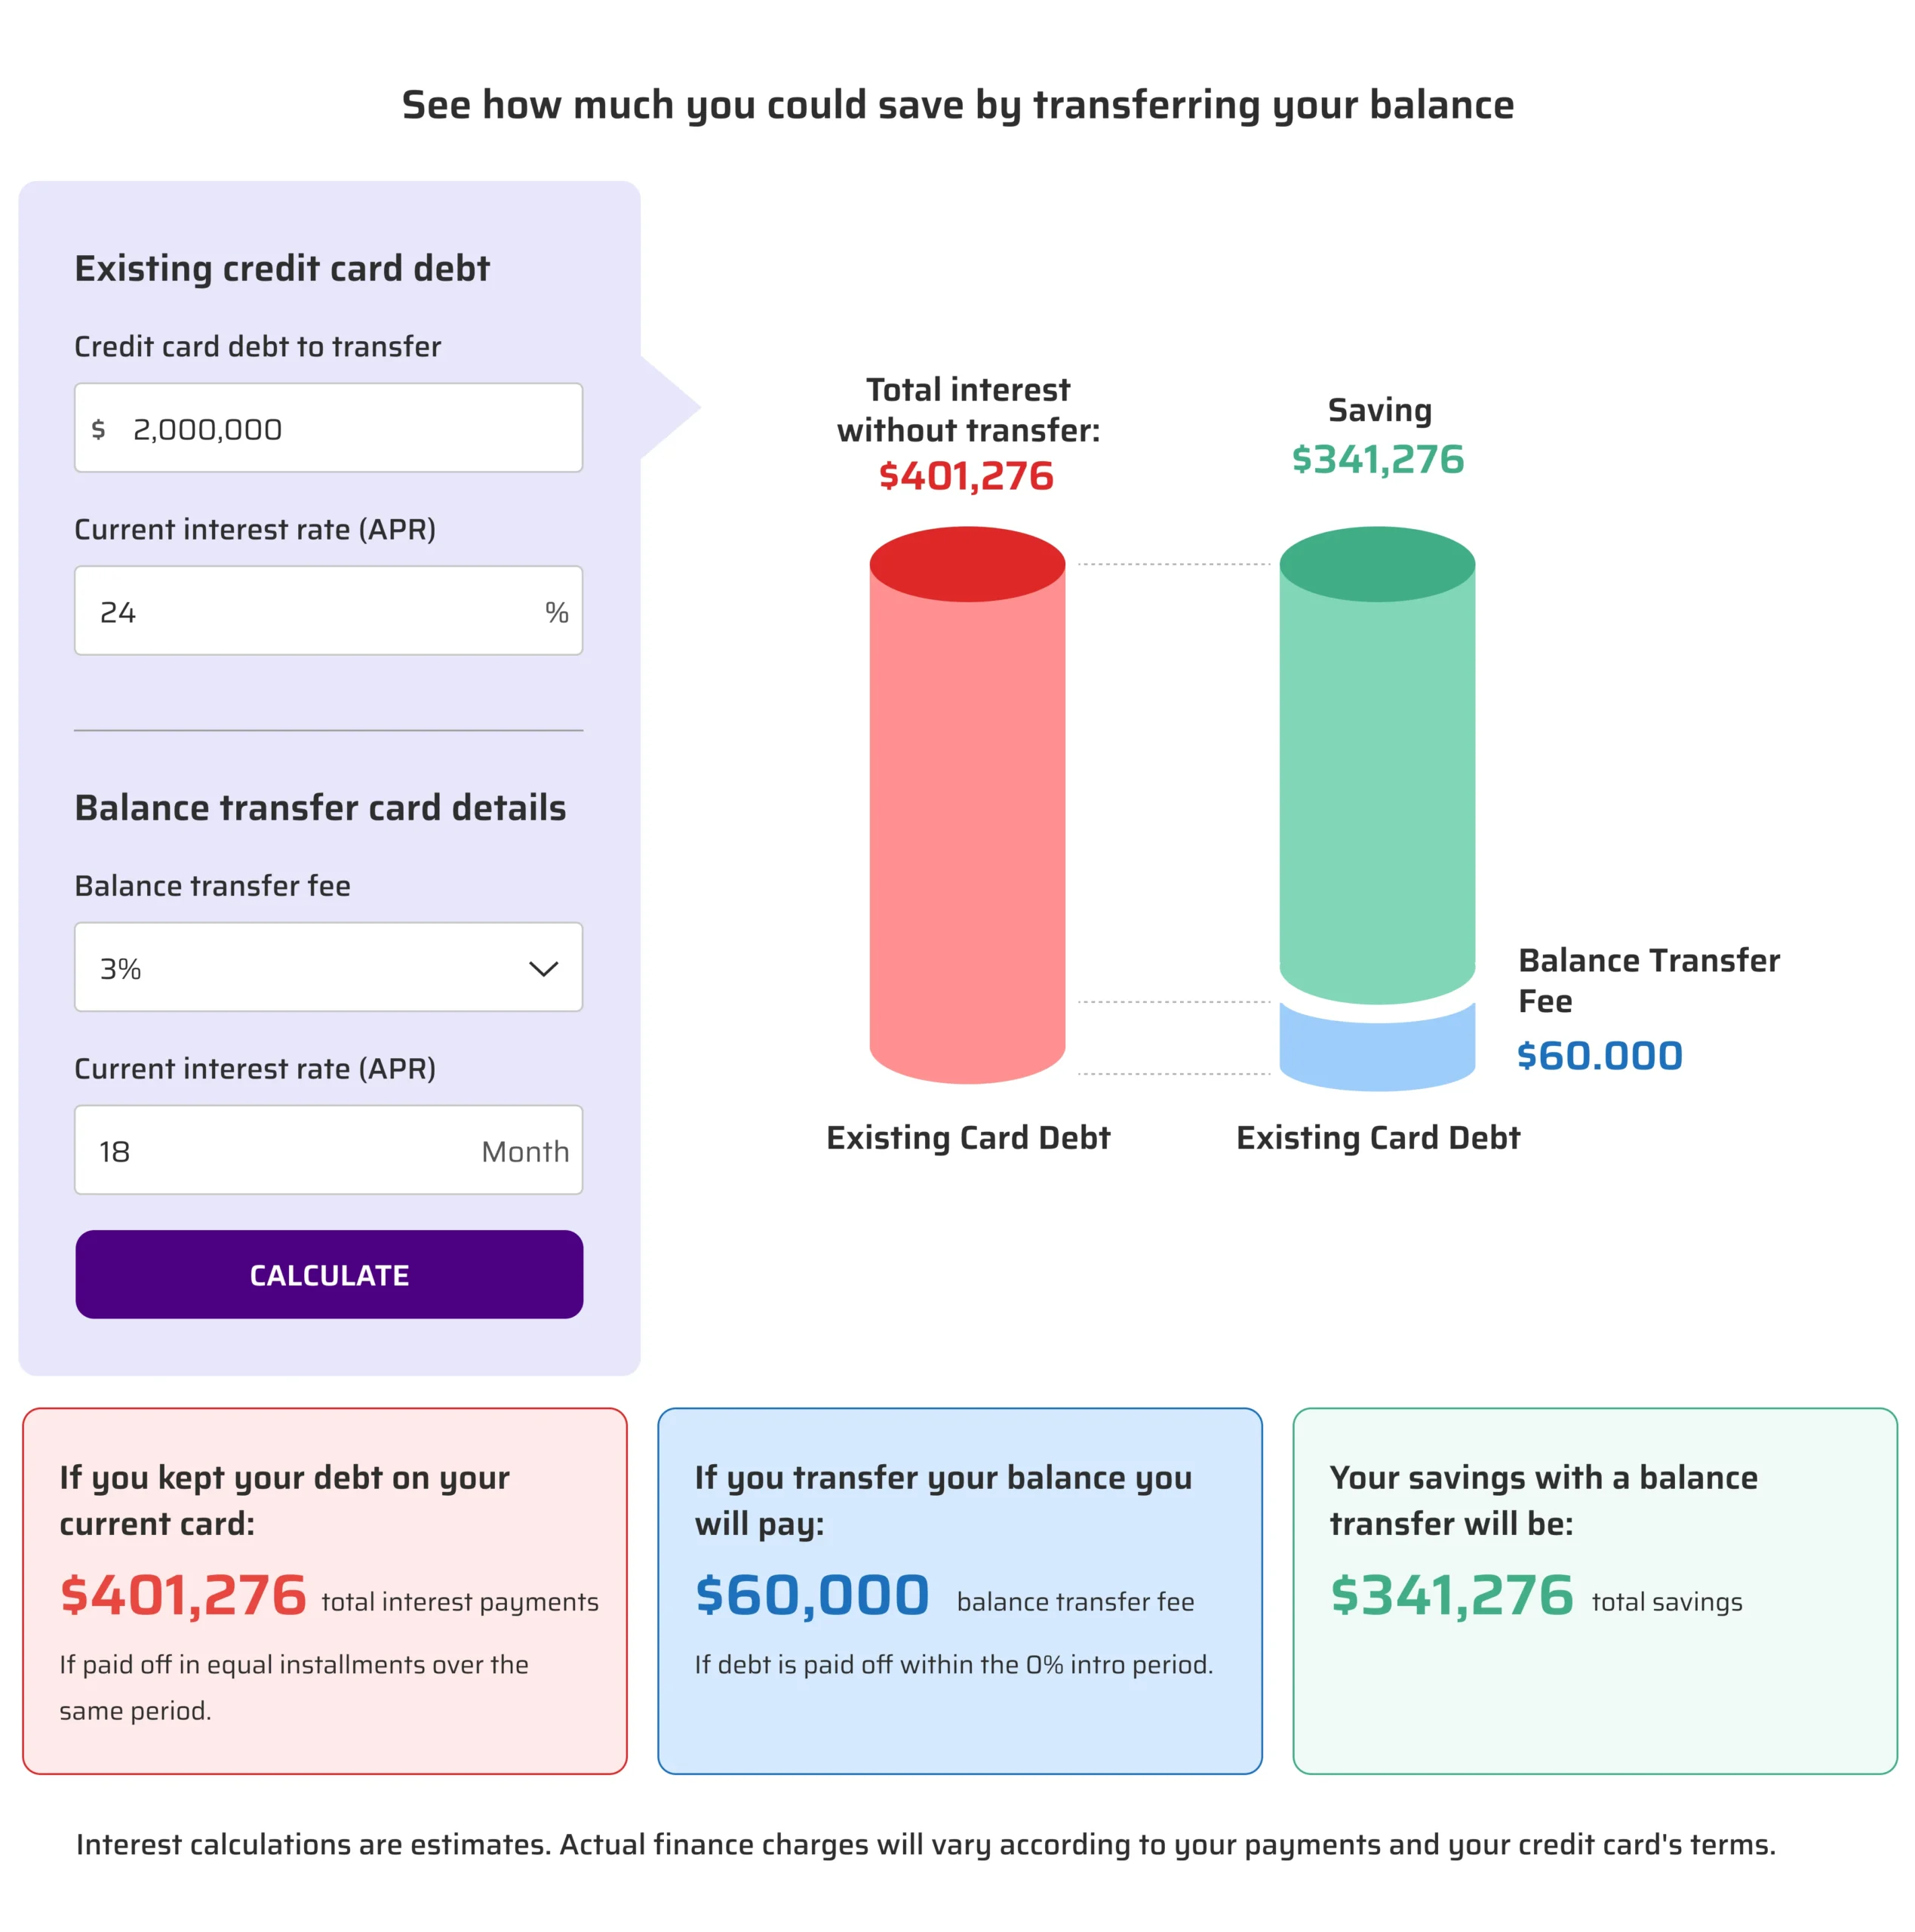Select the current interest rate APR field showing 24
The image size is (1915, 1932).
(x=327, y=610)
